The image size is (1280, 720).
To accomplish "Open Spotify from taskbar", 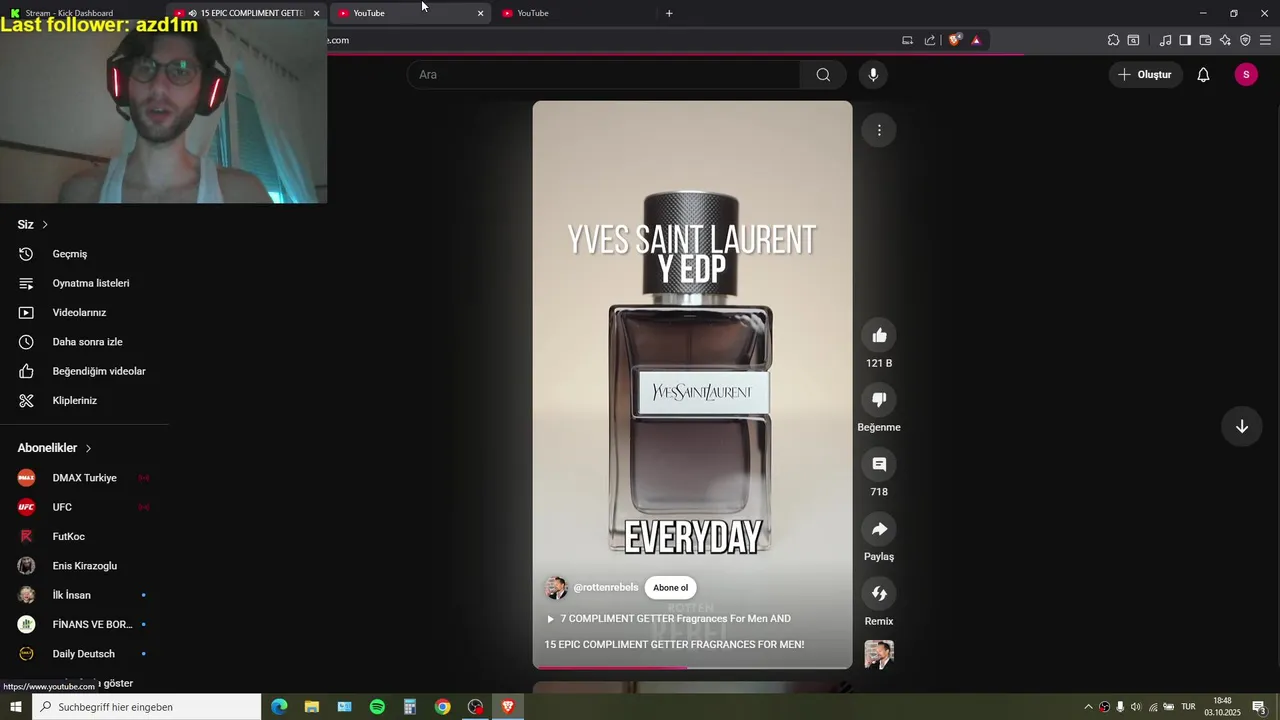I will 377,707.
